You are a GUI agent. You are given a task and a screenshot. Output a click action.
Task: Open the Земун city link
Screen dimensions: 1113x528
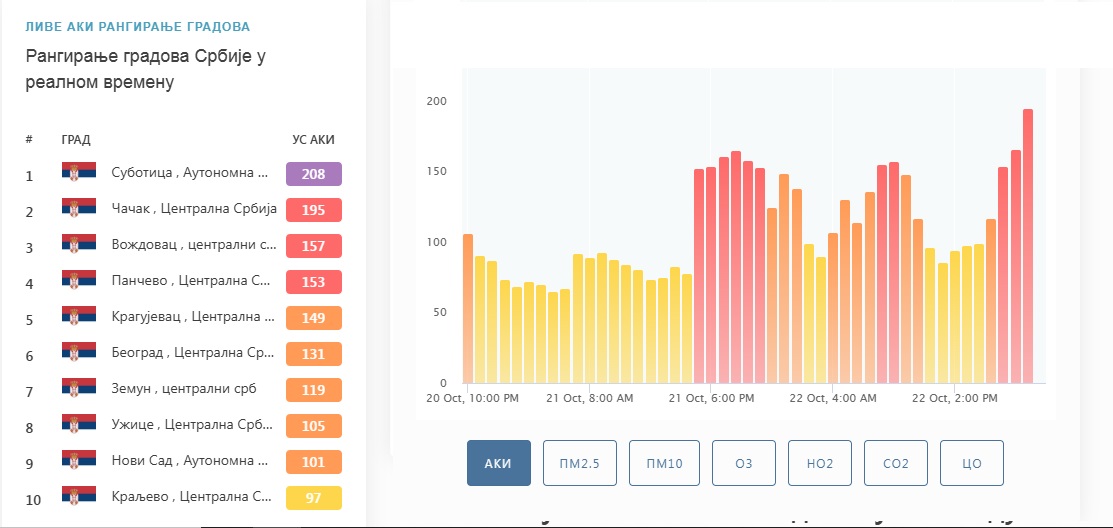(184, 389)
